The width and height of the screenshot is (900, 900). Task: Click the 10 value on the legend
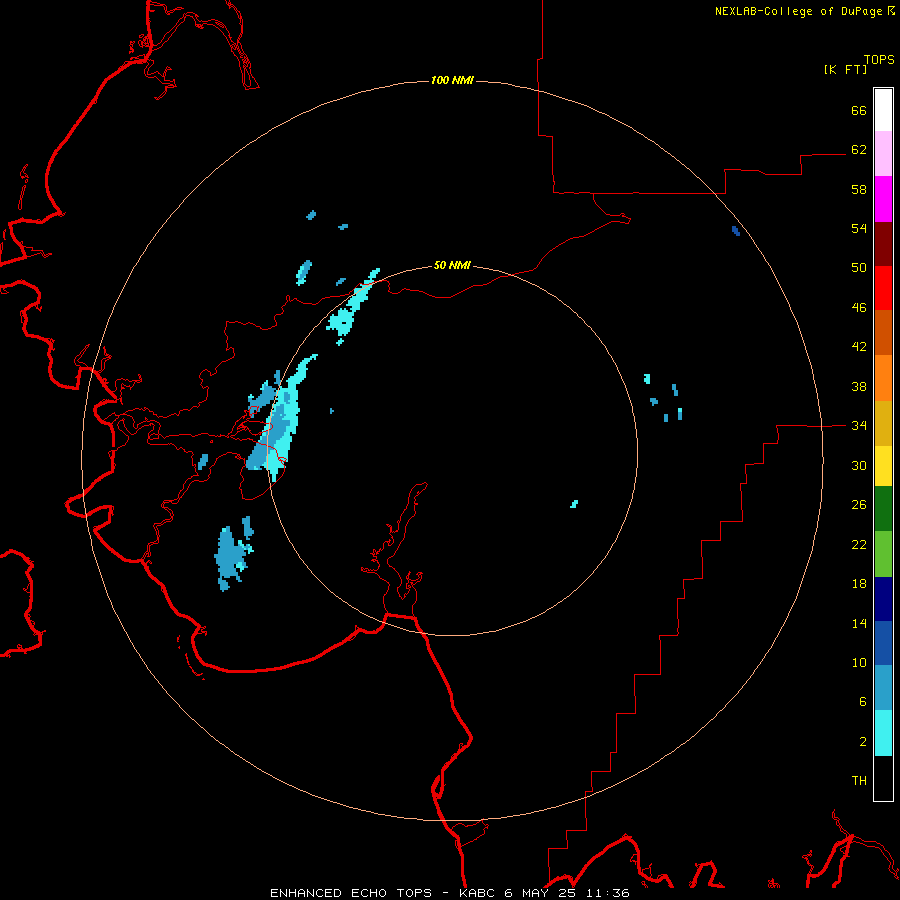pyautogui.click(x=859, y=663)
